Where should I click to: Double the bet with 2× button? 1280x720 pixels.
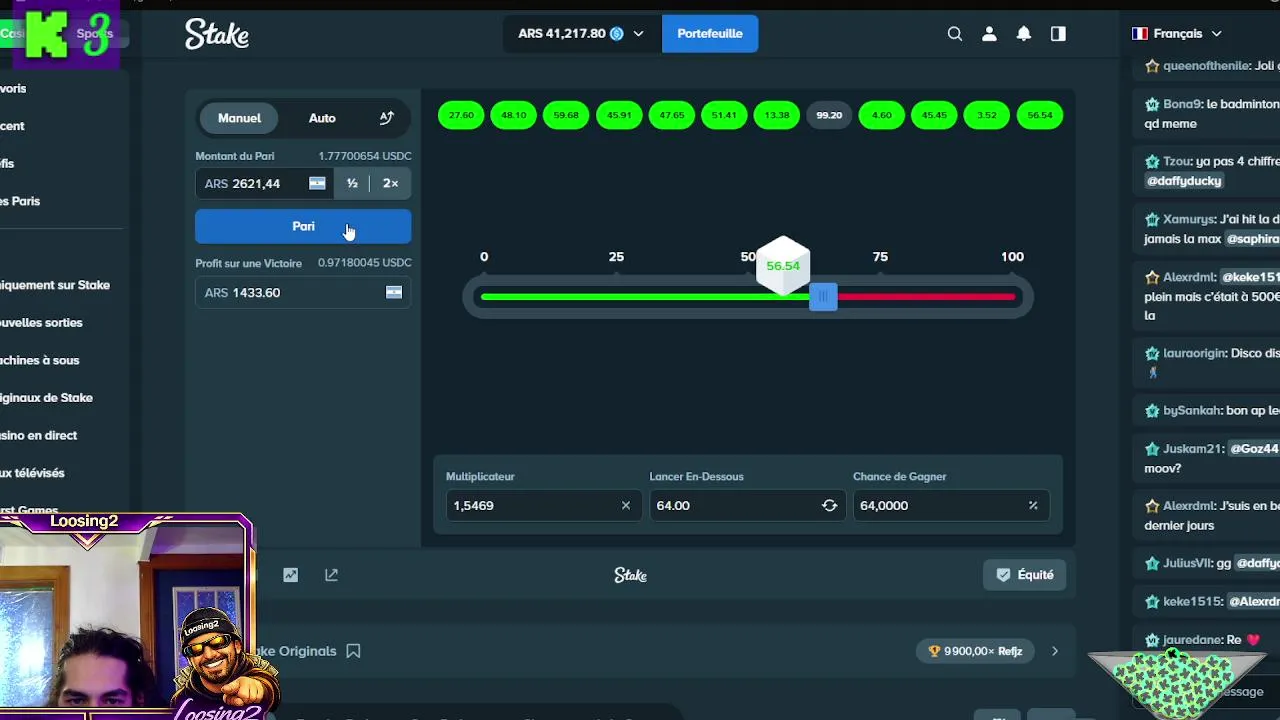tap(390, 184)
